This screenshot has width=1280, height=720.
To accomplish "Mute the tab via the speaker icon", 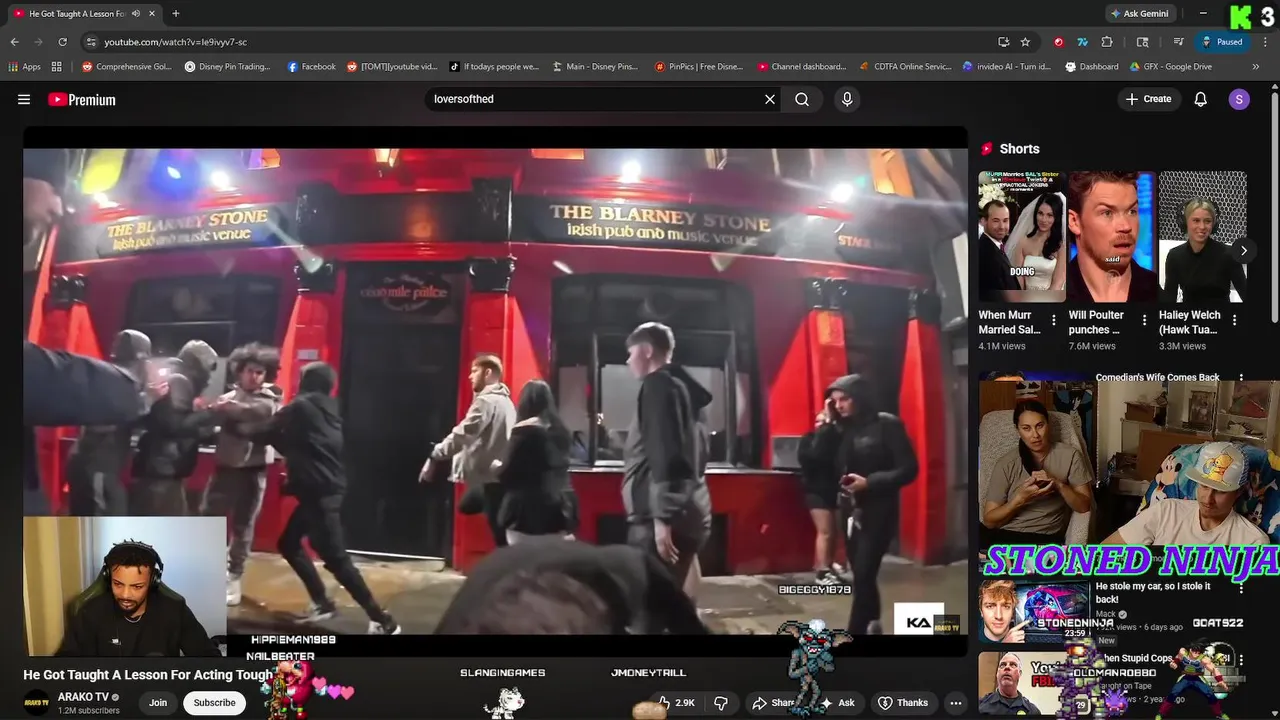I will coord(136,14).
